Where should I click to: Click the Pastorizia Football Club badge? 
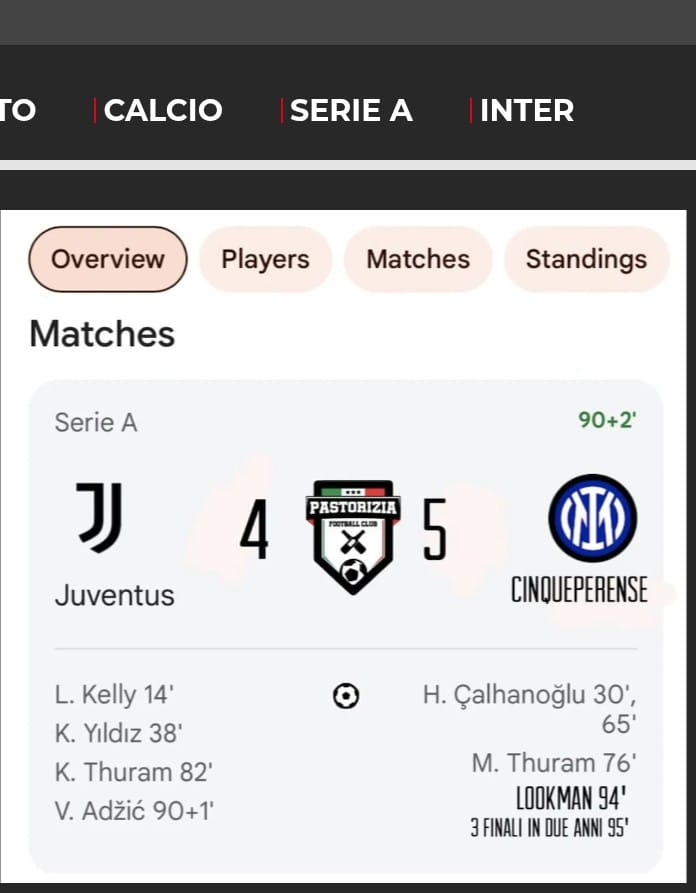pyautogui.click(x=353, y=537)
